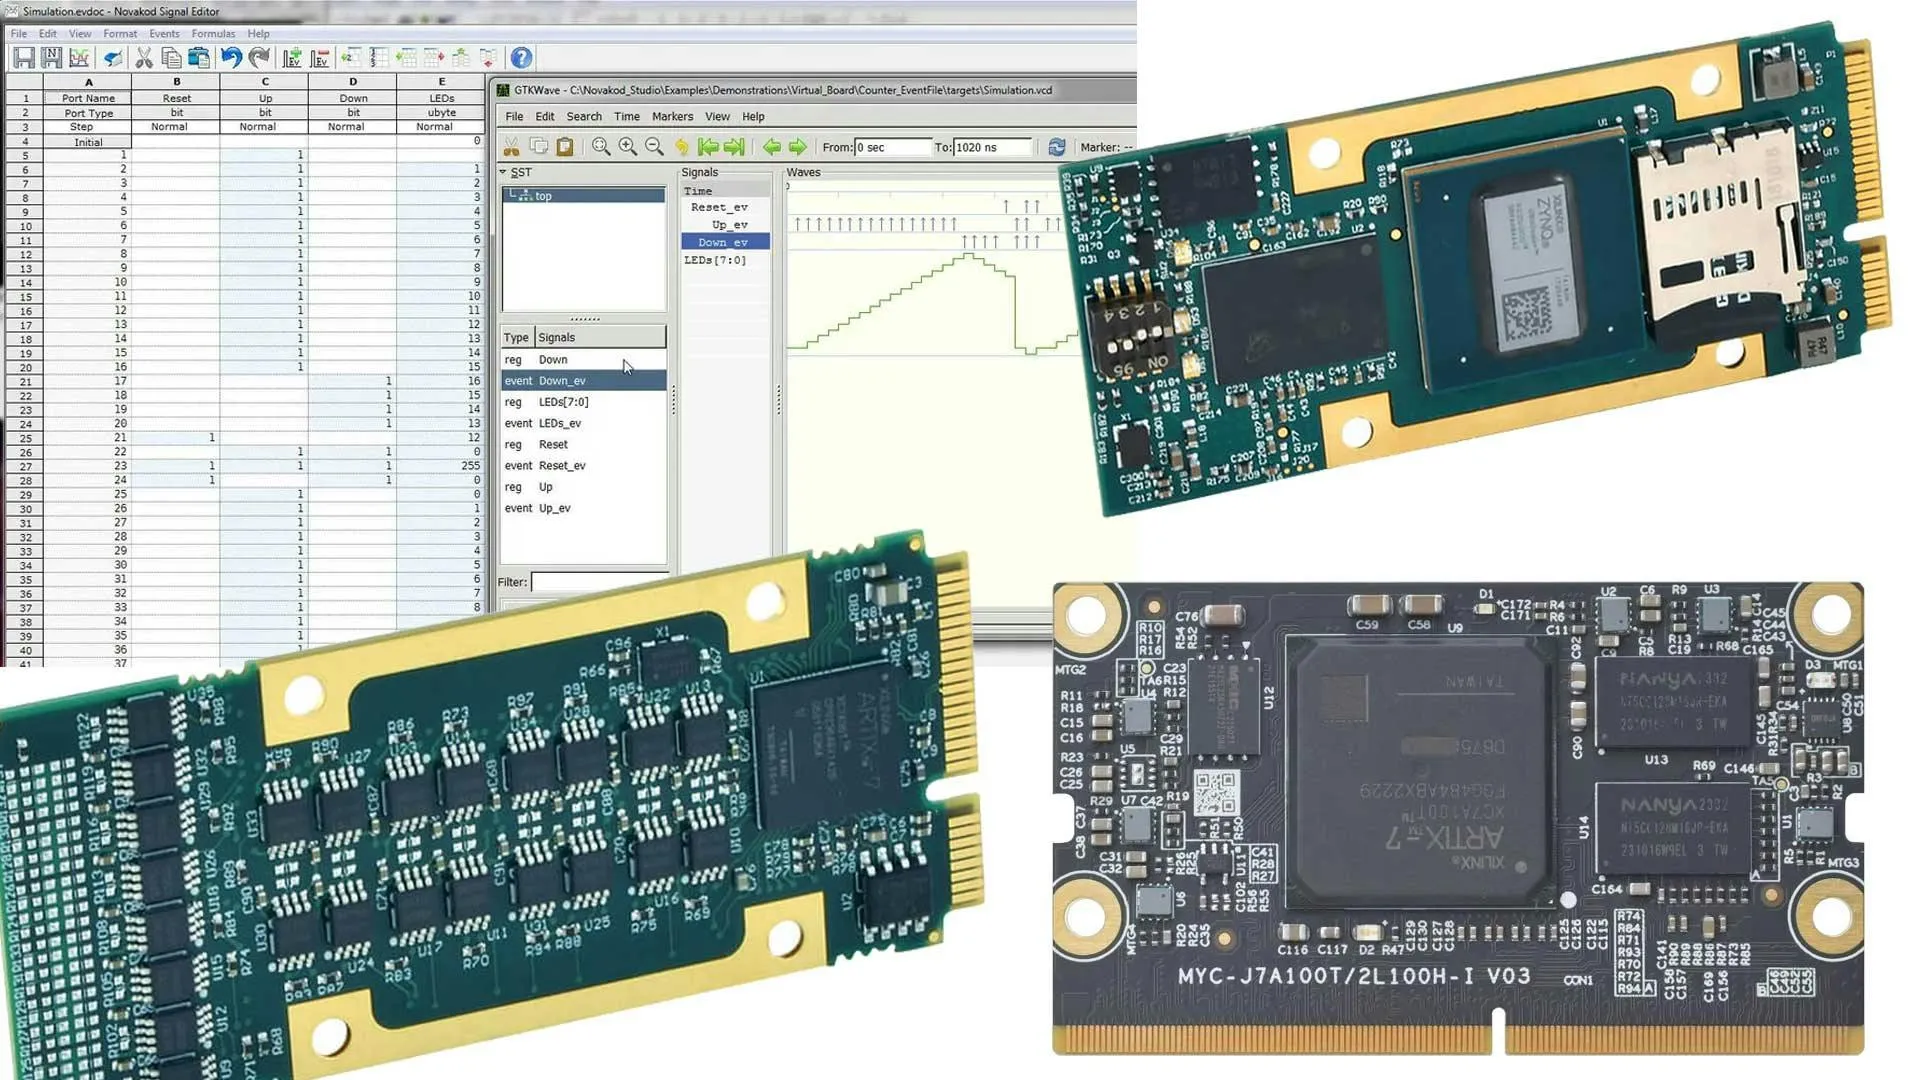This screenshot has height=1080, width=1920.
Task: Select 'reg Reset' row in signal browser
Action: [x=584, y=445]
